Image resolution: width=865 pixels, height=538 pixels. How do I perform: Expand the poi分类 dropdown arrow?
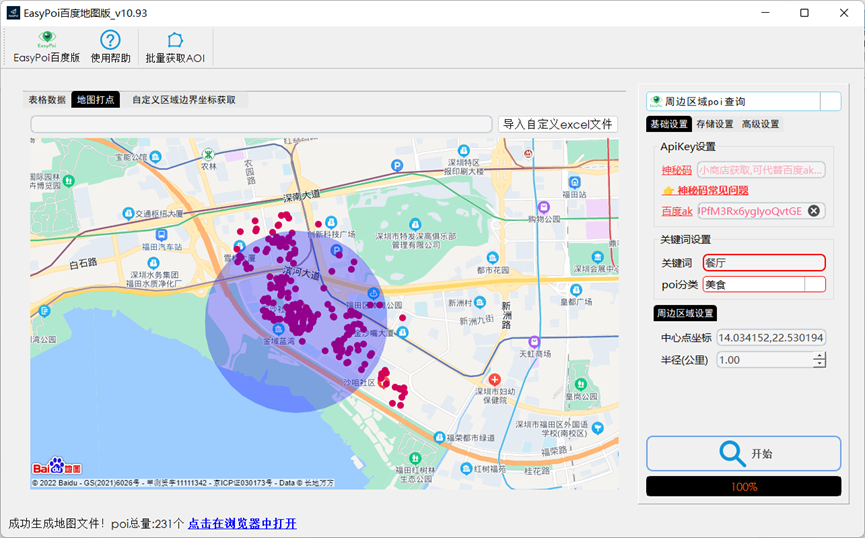point(815,285)
